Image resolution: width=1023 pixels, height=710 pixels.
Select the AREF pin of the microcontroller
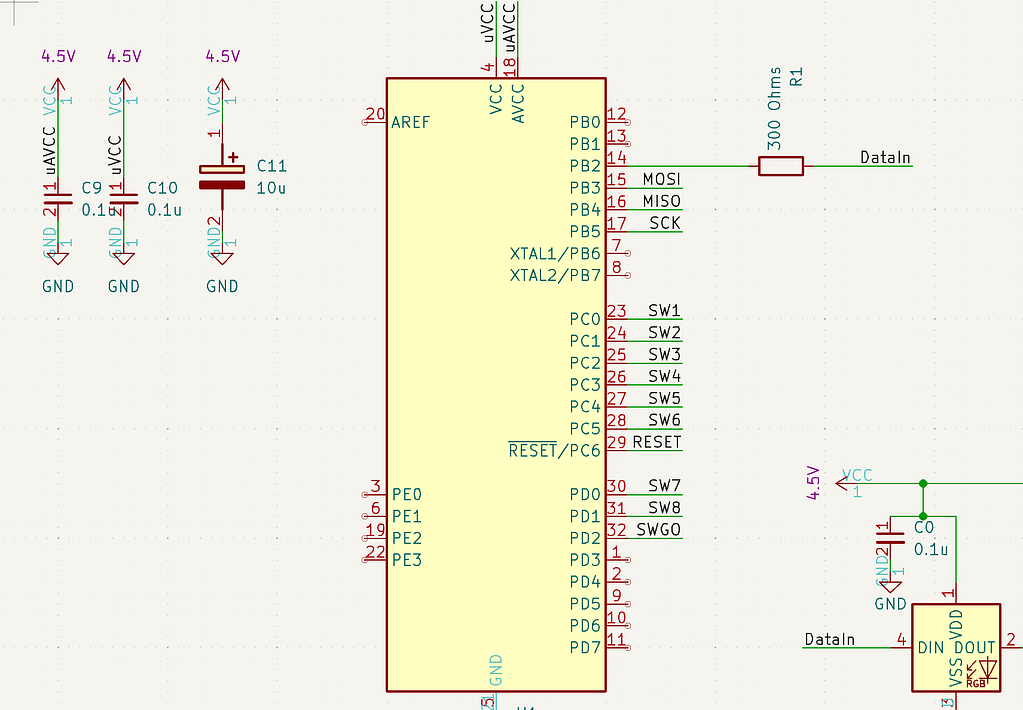click(x=411, y=122)
